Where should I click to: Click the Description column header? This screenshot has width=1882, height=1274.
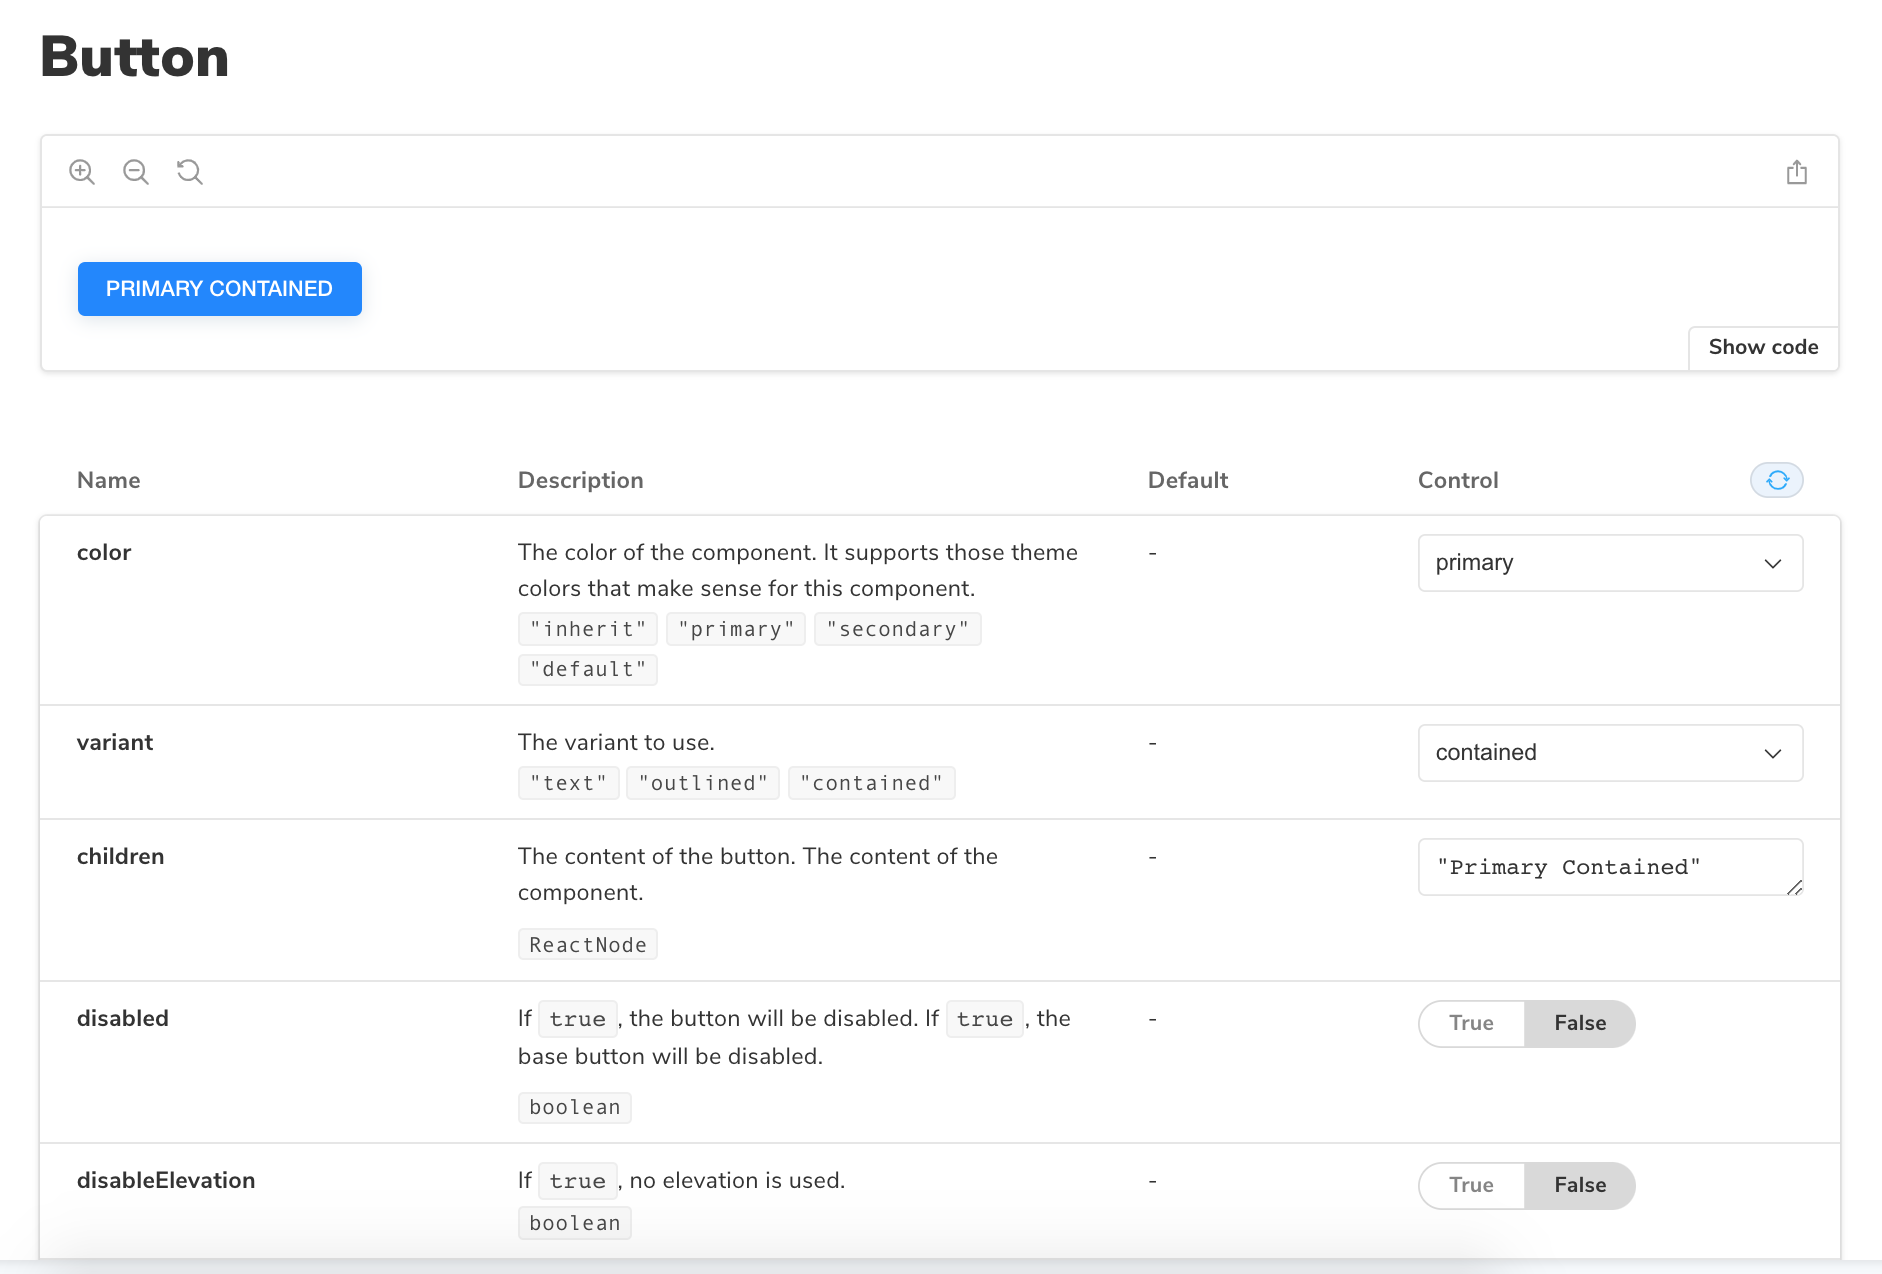[580, 480]
